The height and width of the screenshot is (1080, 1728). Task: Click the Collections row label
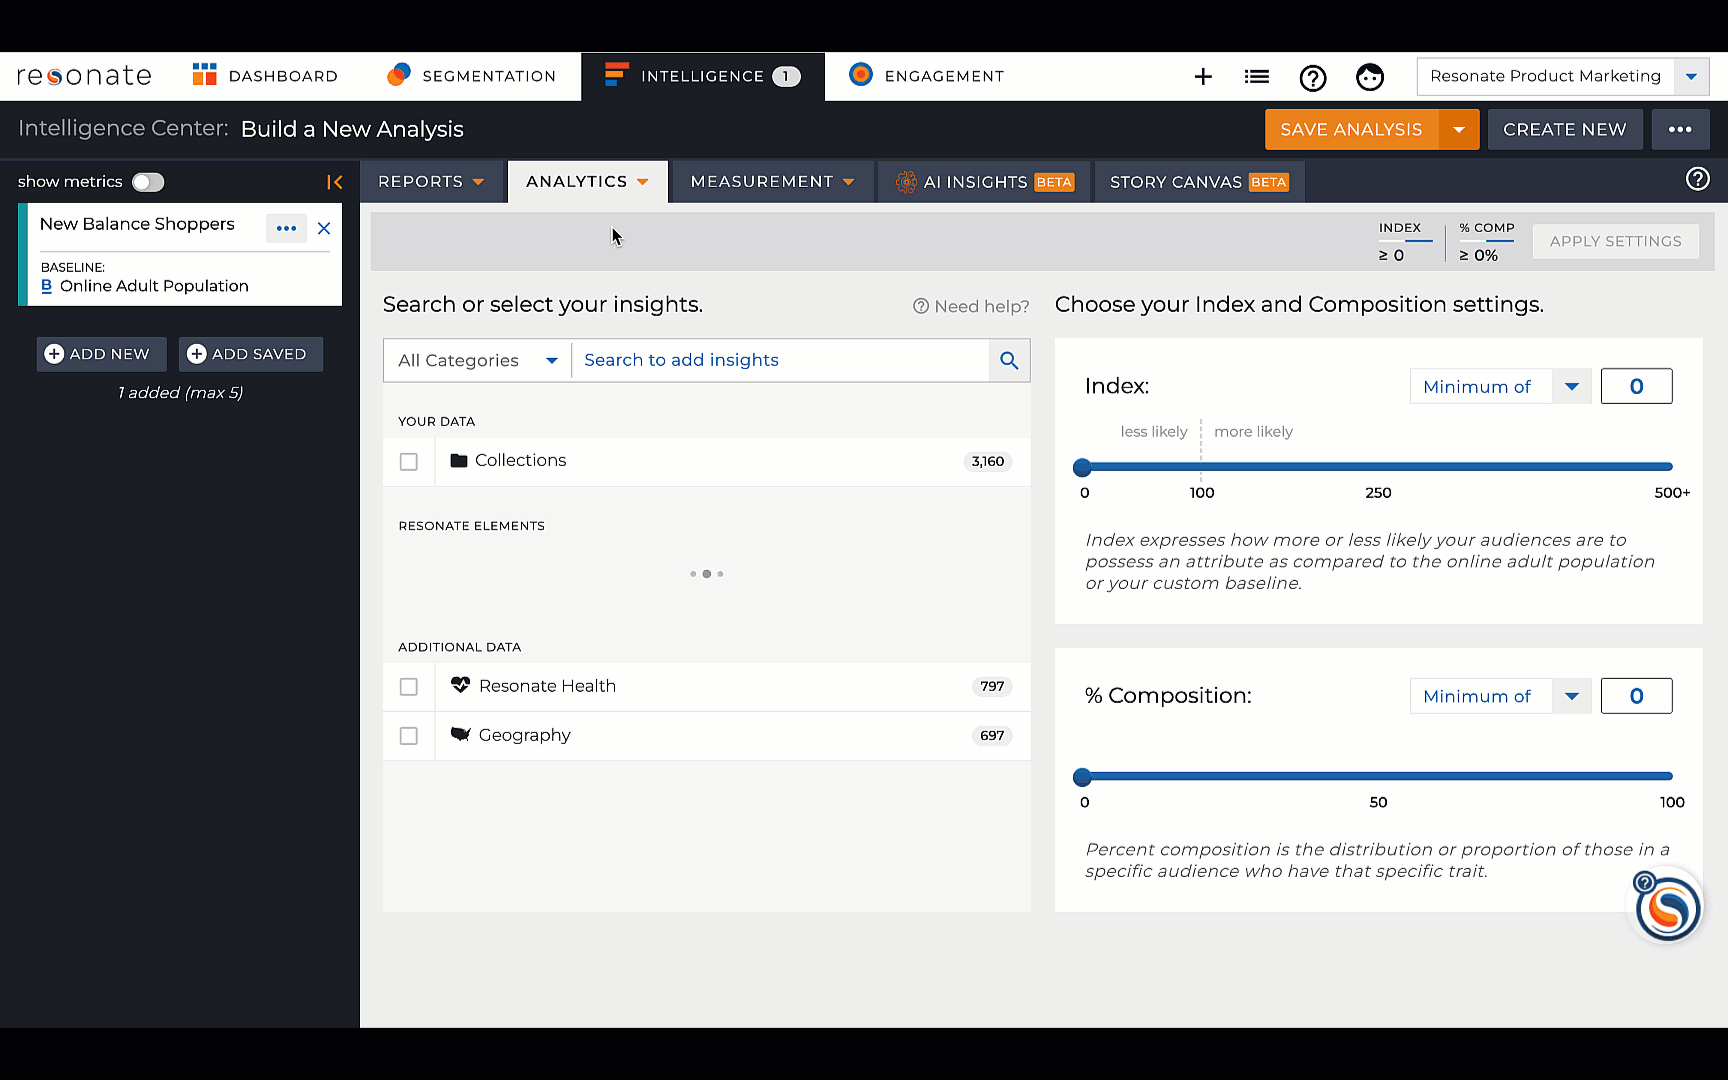(520, 460)
